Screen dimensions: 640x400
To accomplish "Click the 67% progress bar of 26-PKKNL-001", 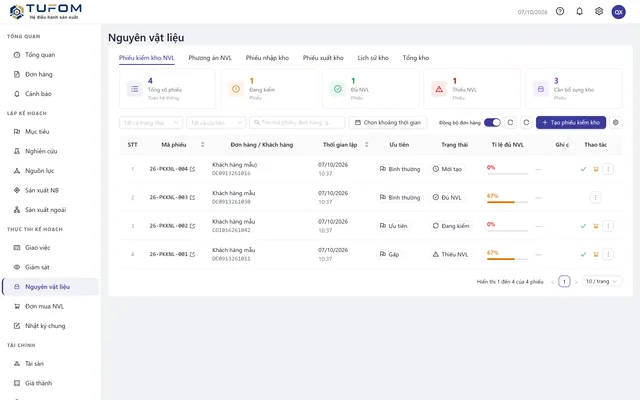I will point(507,259).
